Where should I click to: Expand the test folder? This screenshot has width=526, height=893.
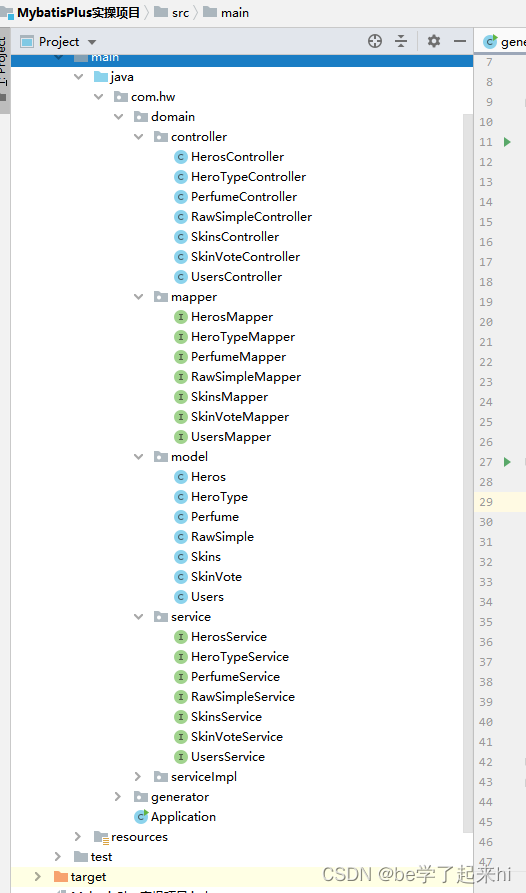[58, 857]
